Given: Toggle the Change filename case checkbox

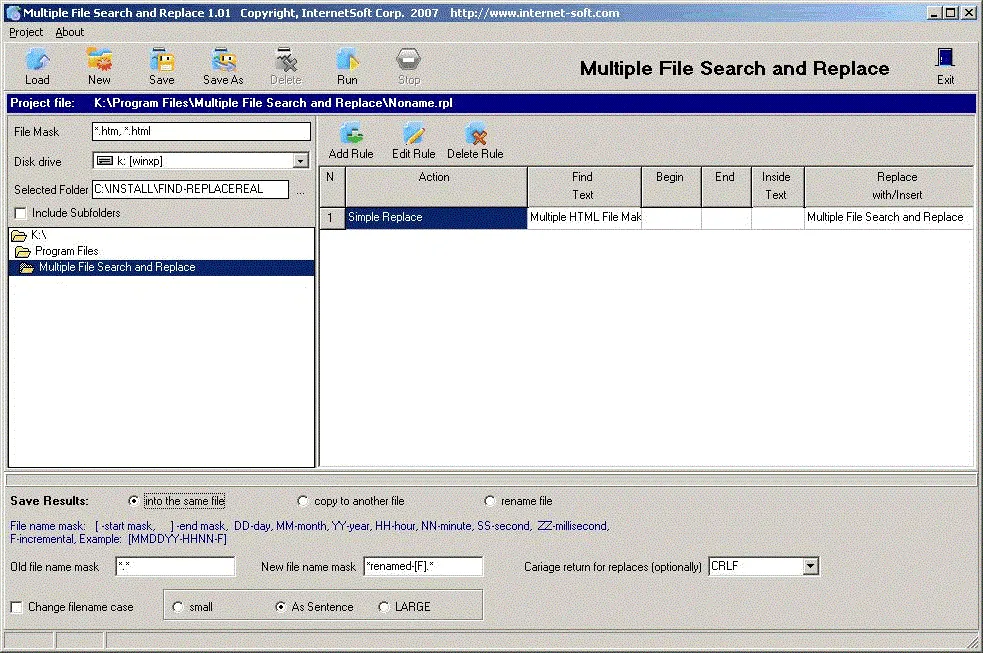Looking at the screenshot, I should (16, 606).
